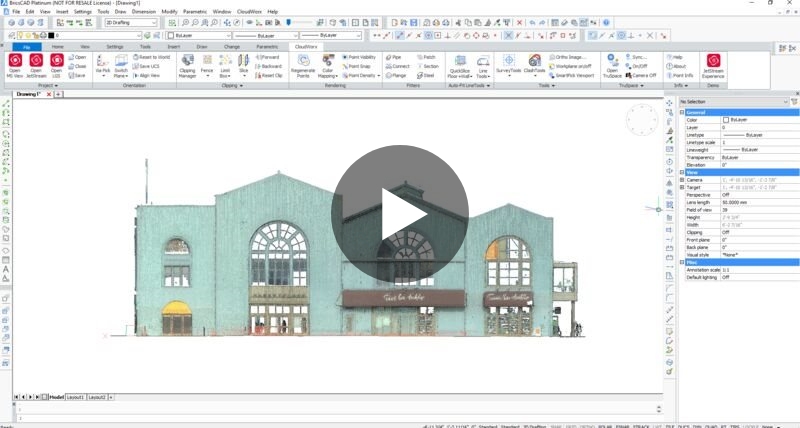The image size is (800, 428).
Task: Open the No Selection dropdown in Properties
Action: coord(733,102)
